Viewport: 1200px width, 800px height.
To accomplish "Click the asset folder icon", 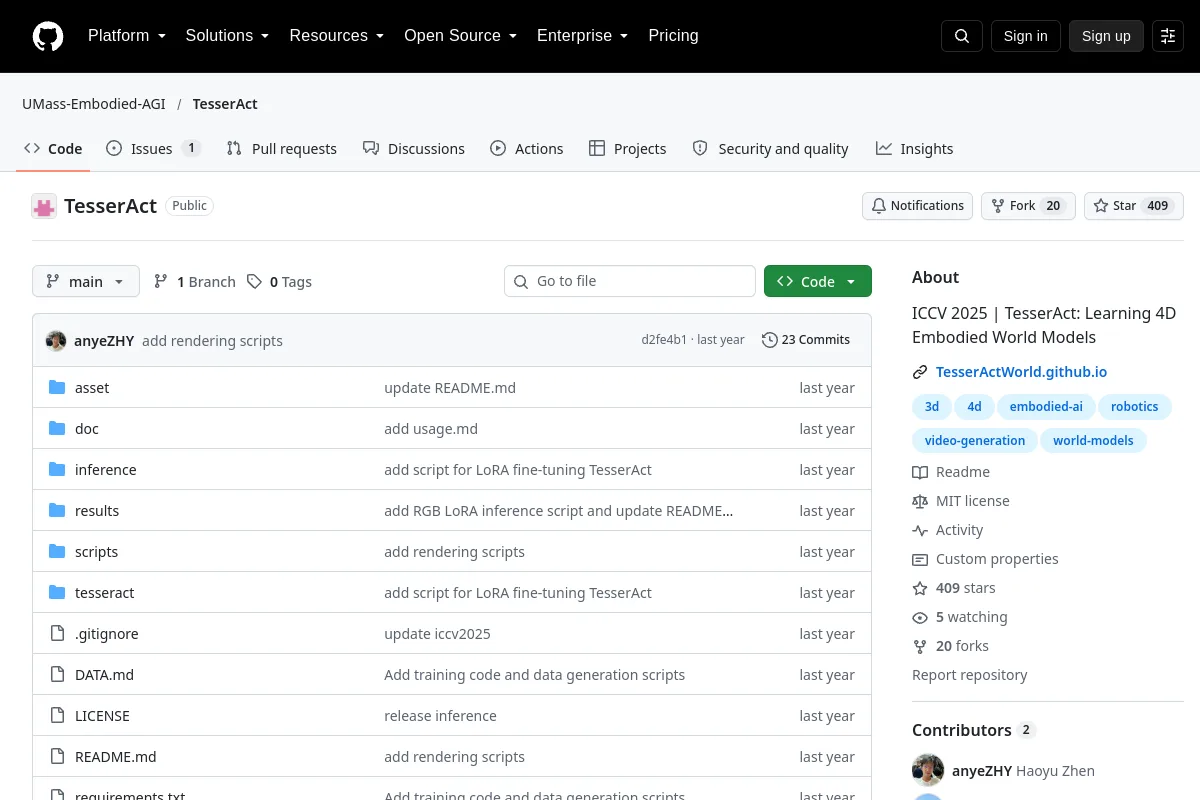I will coord(57,388).
